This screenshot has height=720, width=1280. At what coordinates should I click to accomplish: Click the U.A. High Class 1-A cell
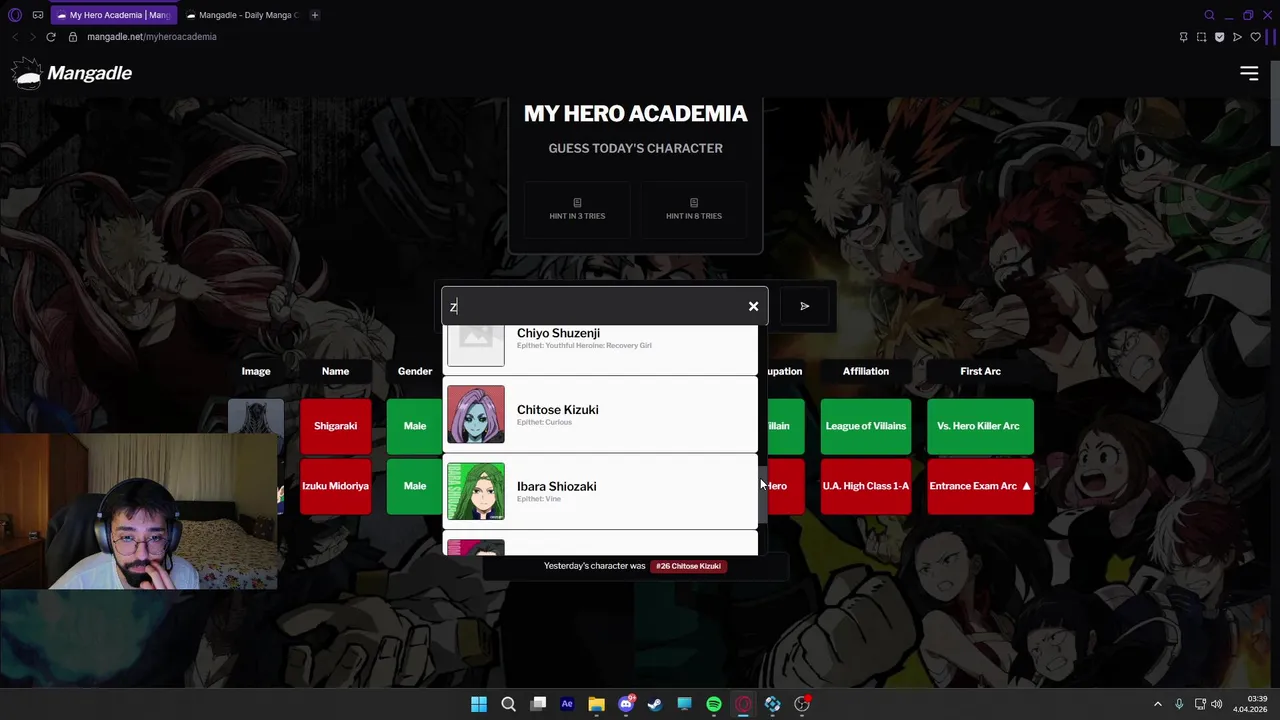866,486
